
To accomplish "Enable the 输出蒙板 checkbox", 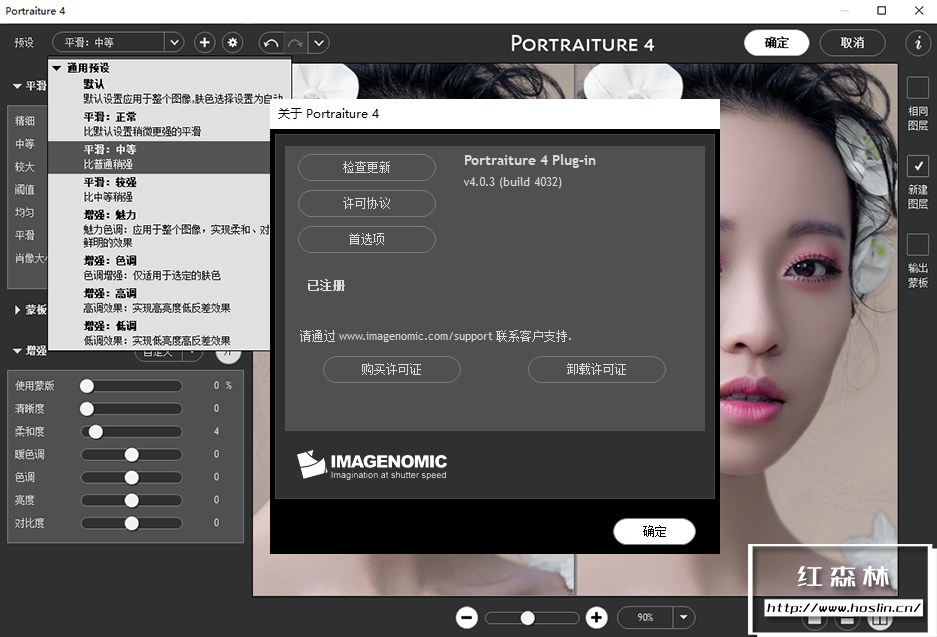I will click(916, 243).
